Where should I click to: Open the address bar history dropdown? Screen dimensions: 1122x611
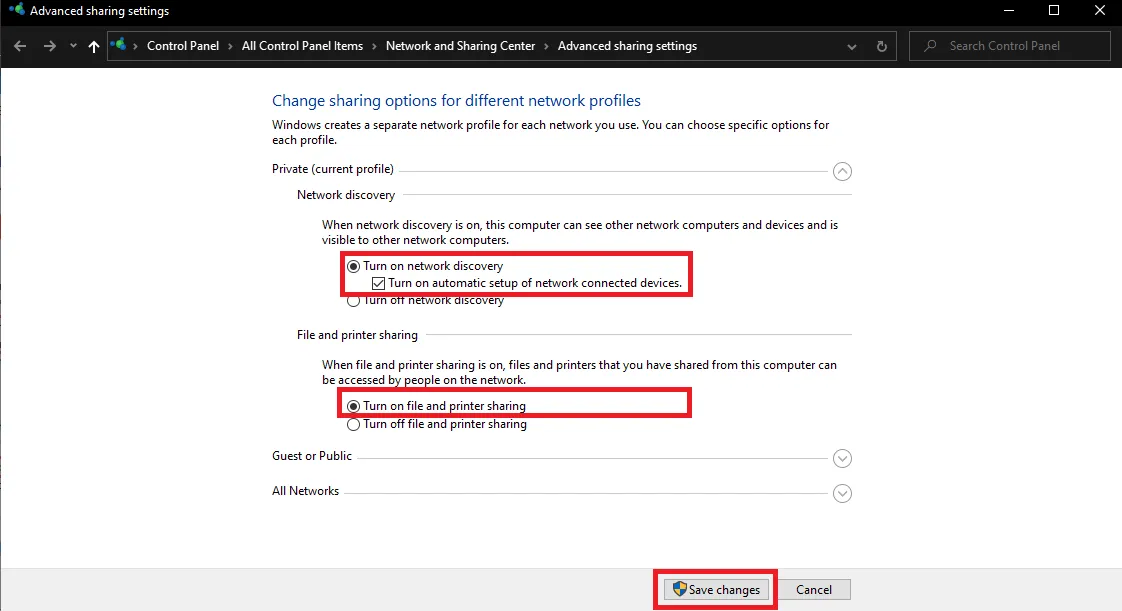(852, 46)
